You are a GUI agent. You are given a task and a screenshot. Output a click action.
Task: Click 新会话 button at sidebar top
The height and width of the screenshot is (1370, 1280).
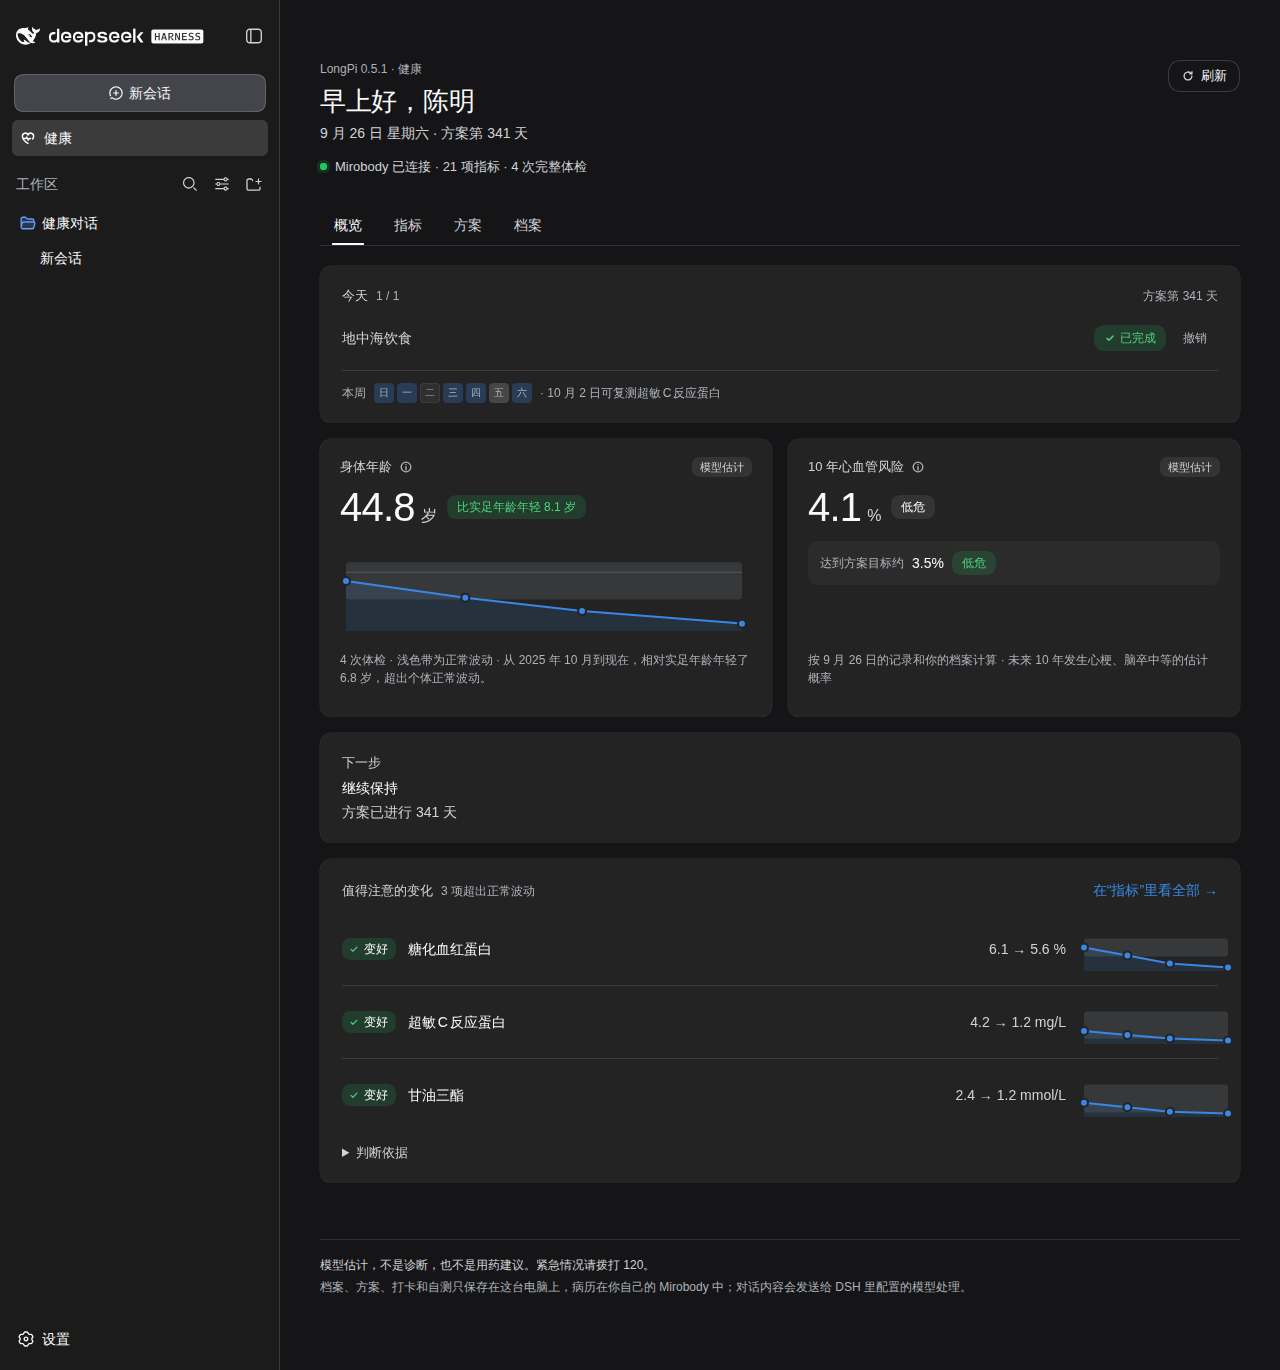tap(140, 93)
